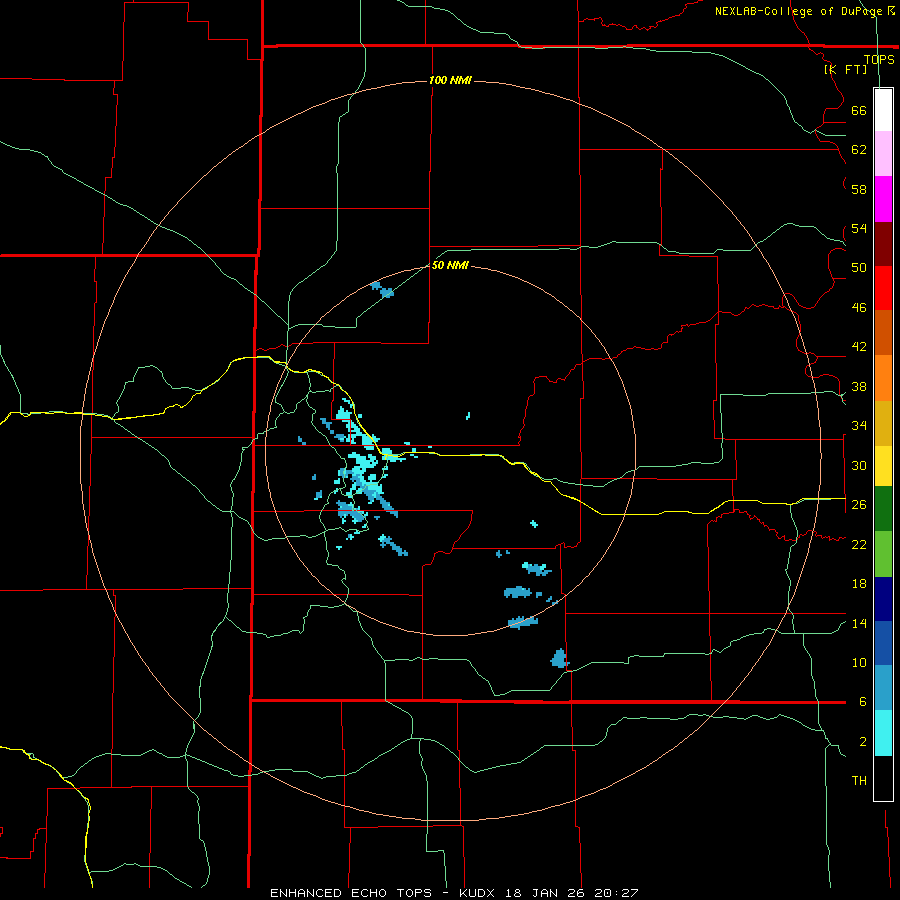Screen dimensions: 900x900
Task: Click the light blue 10-14 kft swatch
Action: point(883,688)
